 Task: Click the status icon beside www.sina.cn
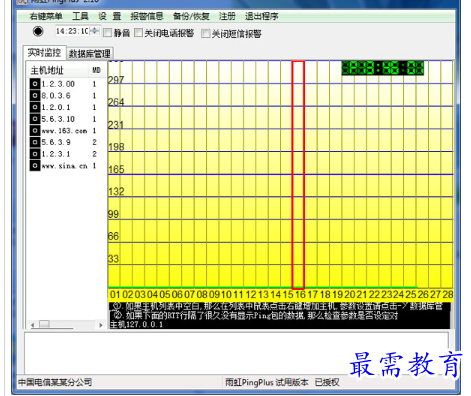click(35, 165)
